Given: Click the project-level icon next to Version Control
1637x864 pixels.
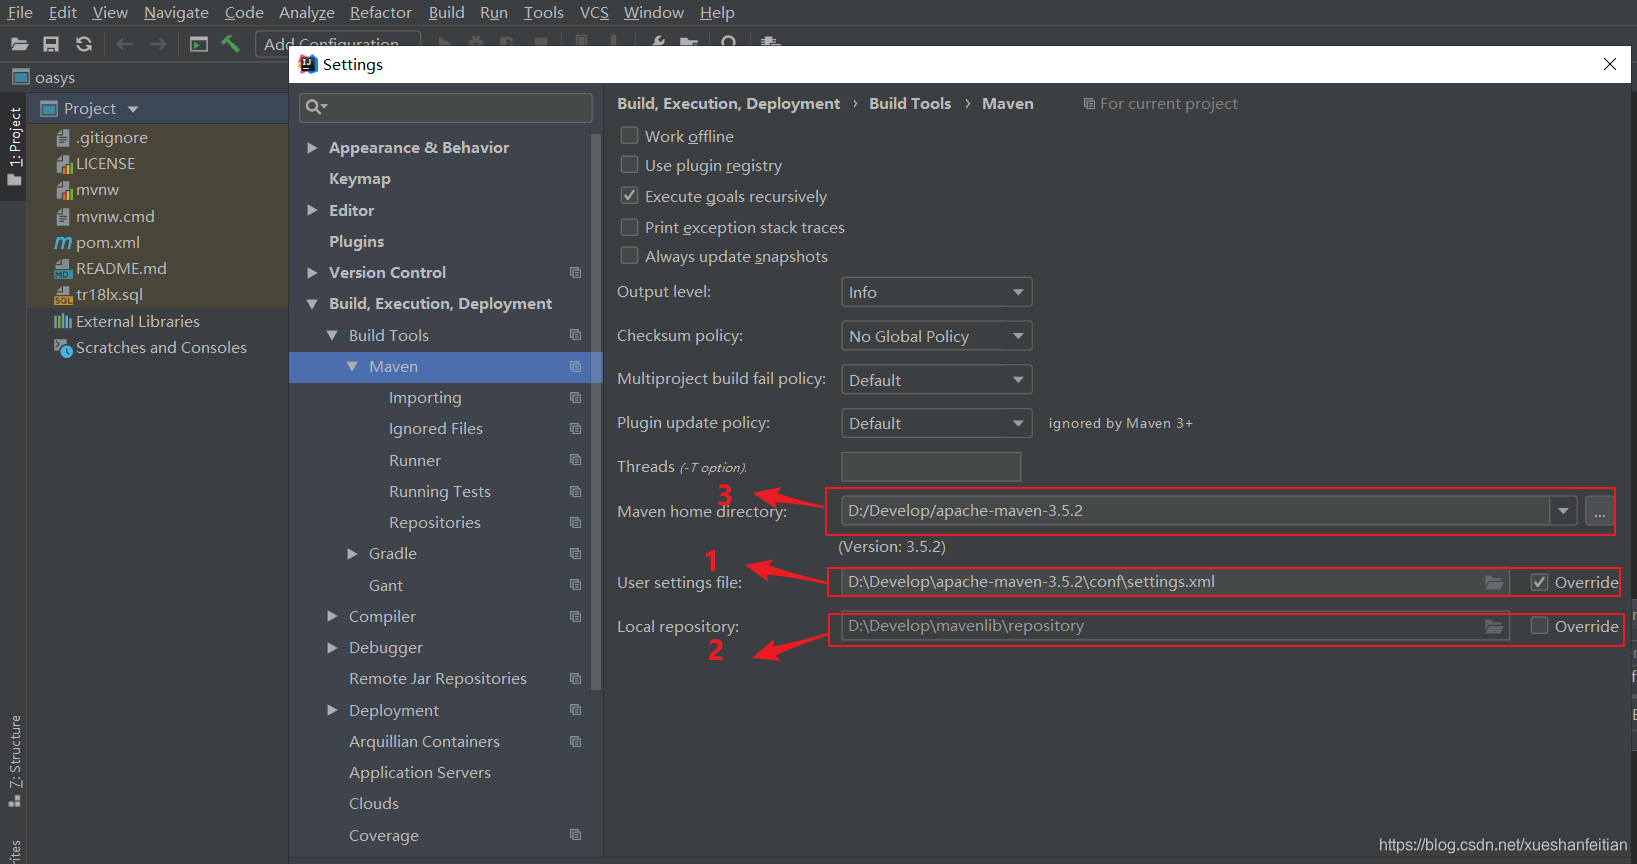Looking at the screenshot, I should [x=575, y=272].
